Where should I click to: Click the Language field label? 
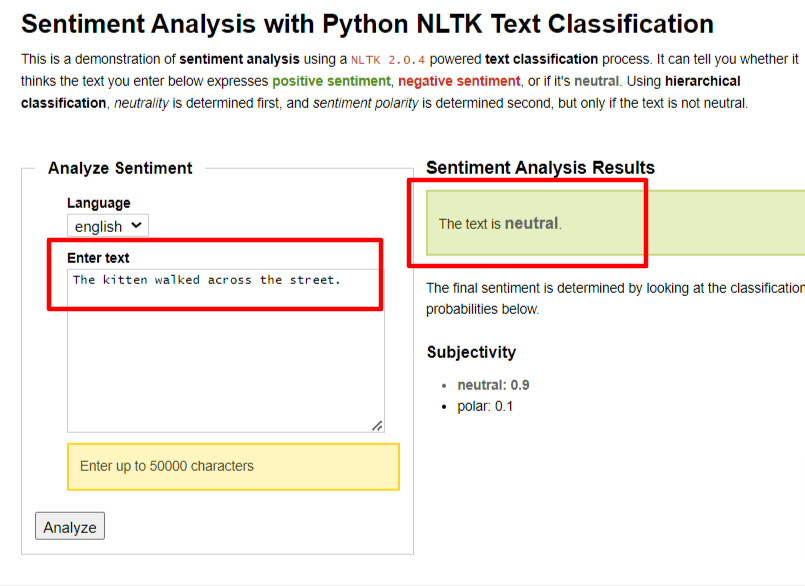[98, 203]
